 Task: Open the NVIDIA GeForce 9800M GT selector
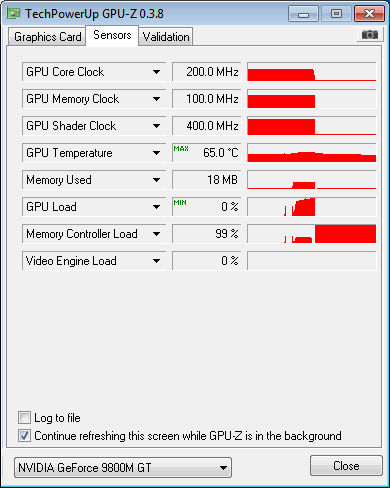pos(123,467)
